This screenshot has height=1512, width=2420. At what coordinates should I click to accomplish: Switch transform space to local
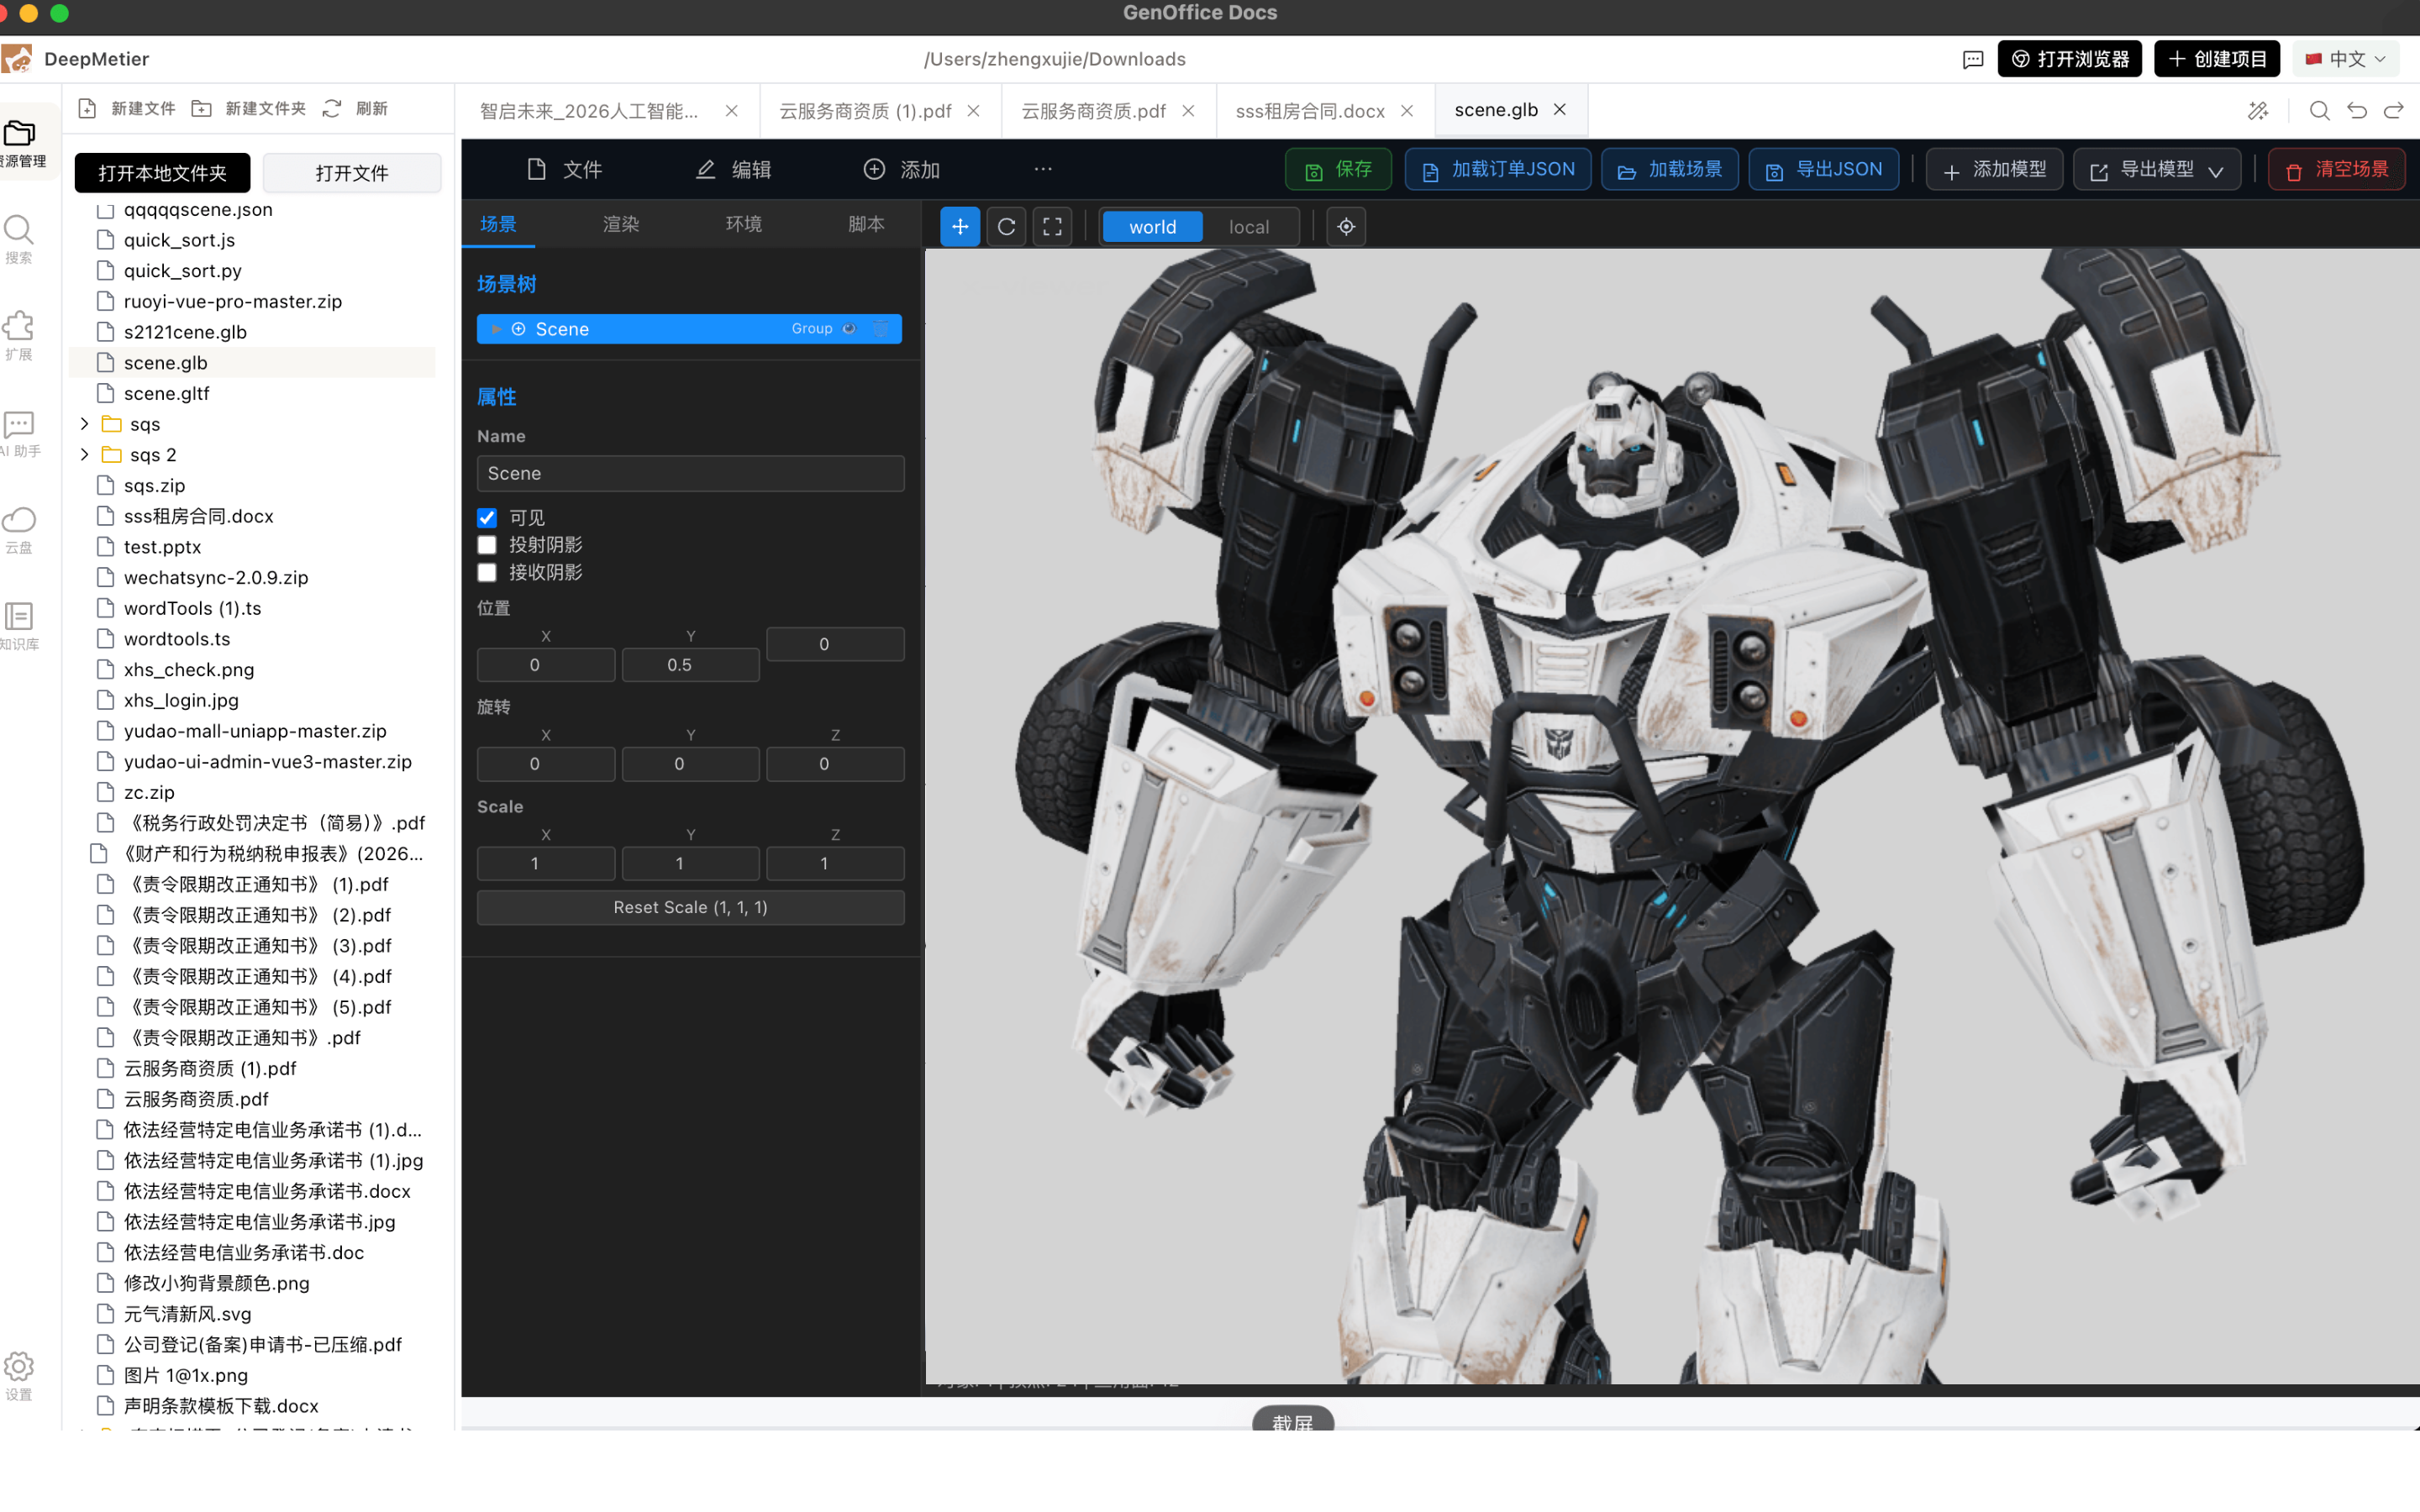coord(1249,227)
